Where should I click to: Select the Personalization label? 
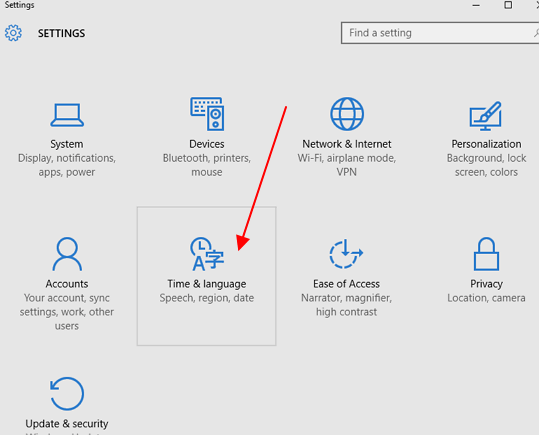point(486,144)
